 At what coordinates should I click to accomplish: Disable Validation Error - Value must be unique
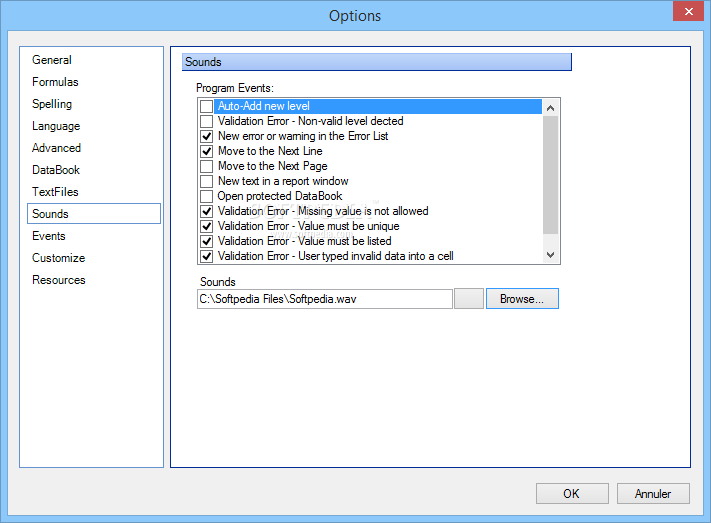207,226
